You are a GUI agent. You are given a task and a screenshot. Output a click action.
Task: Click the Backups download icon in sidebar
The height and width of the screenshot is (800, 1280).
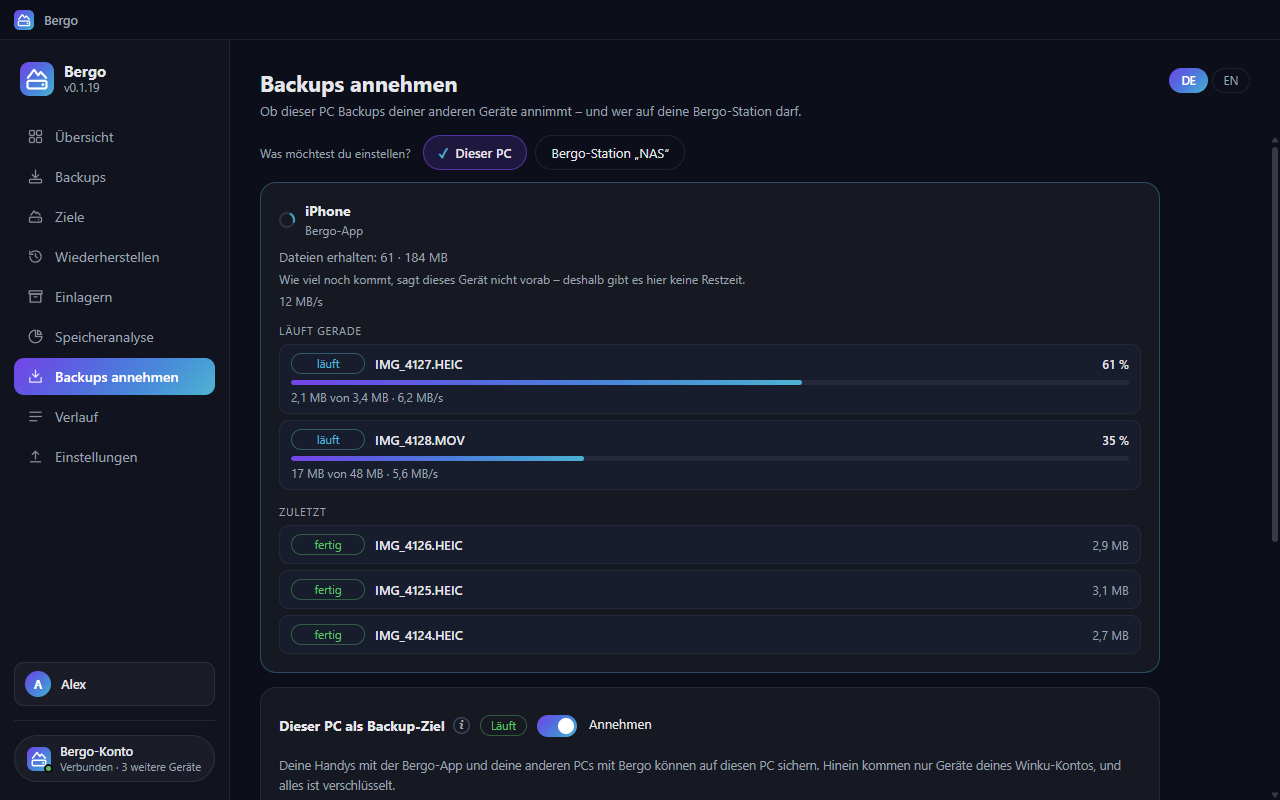click(36, 177)
